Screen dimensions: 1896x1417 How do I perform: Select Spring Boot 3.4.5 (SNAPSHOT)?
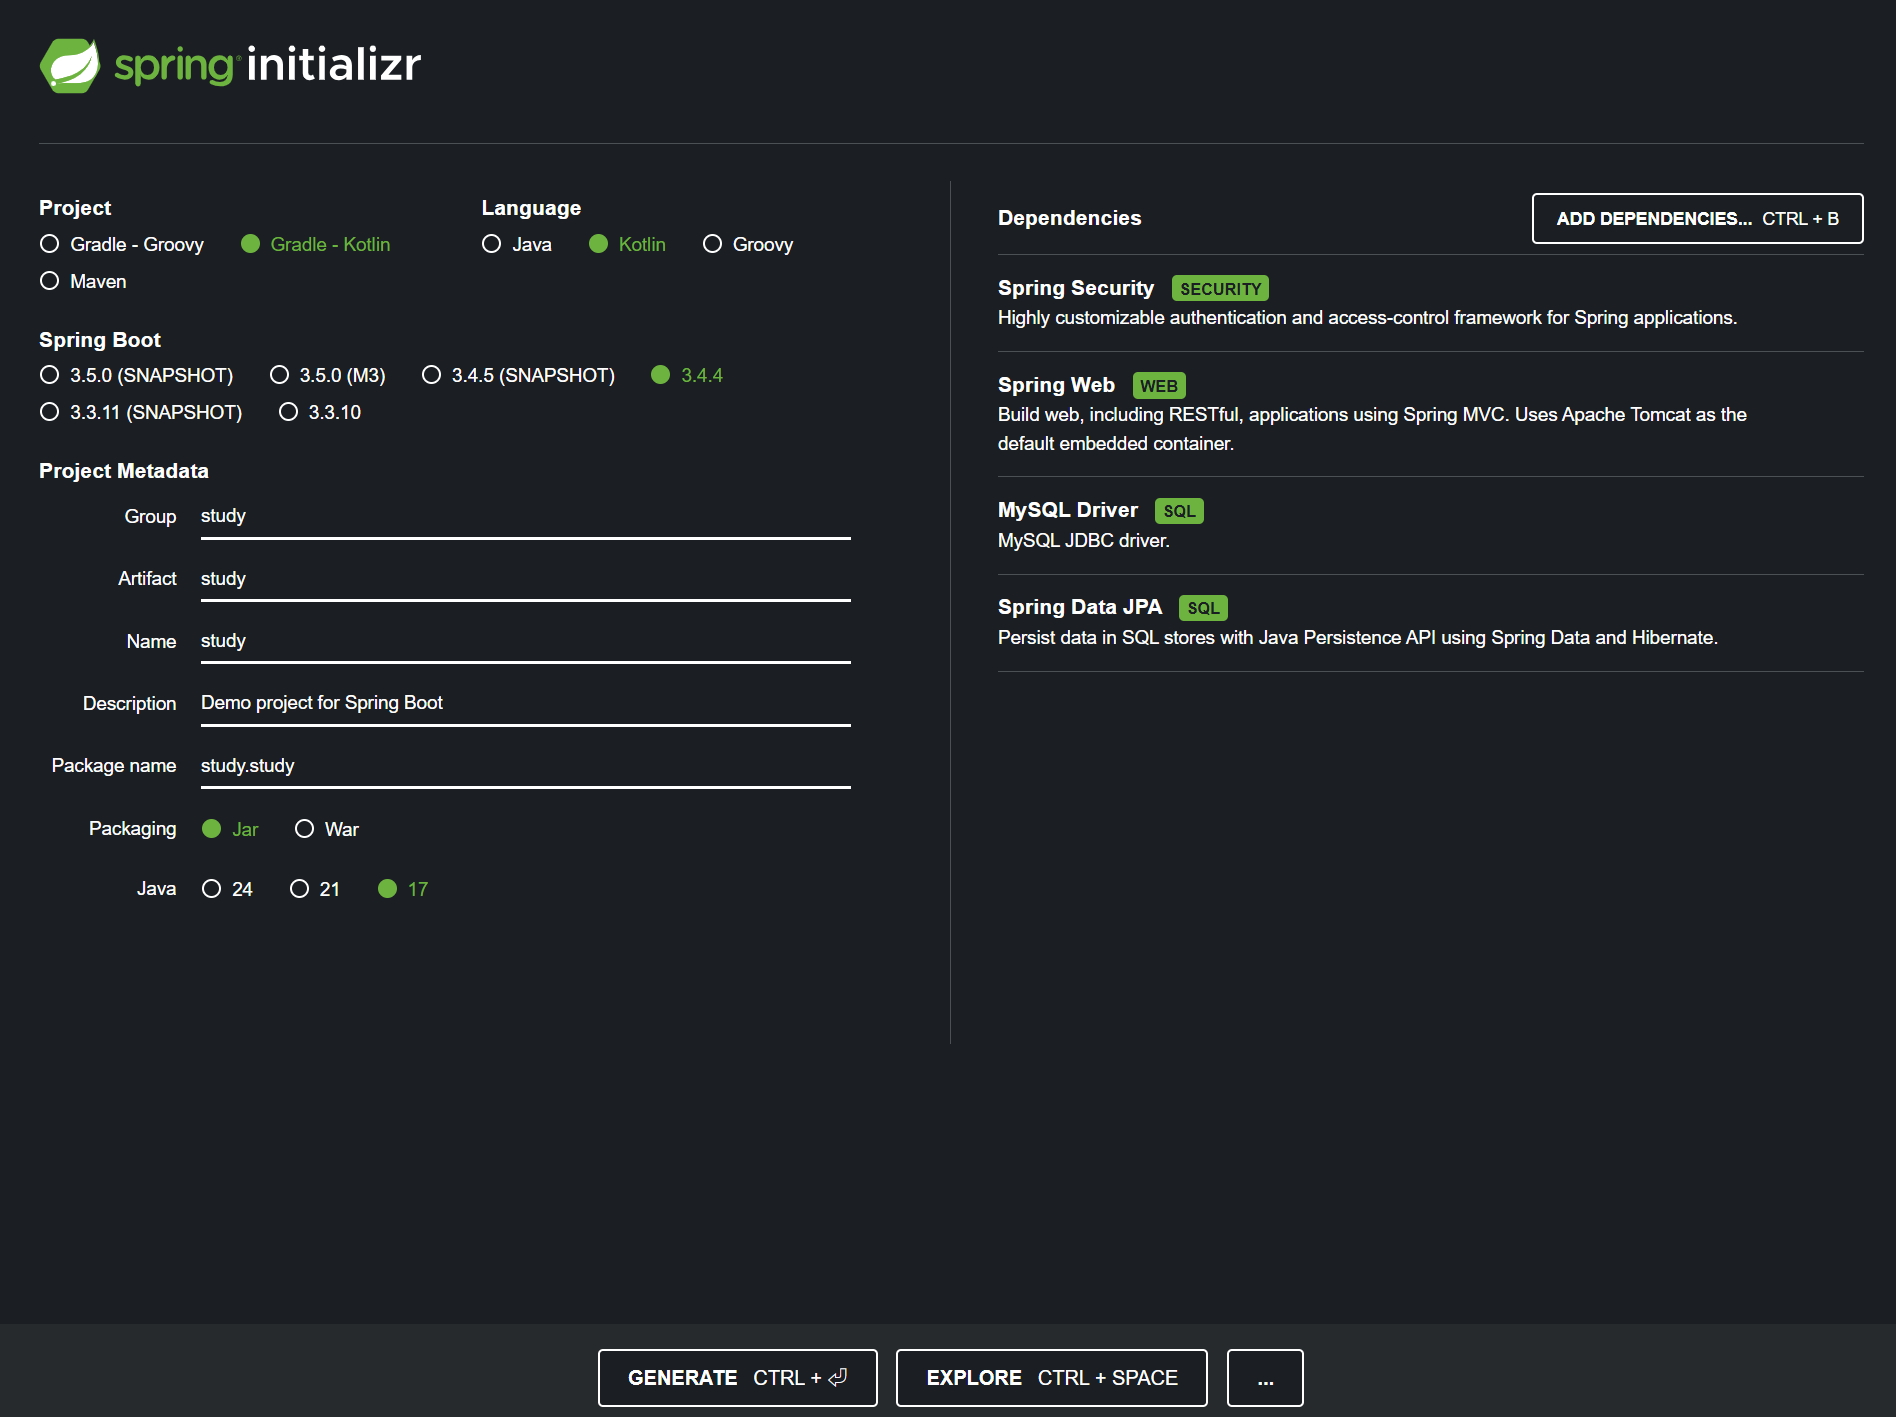pyautogui.click(x=518, y=375)
